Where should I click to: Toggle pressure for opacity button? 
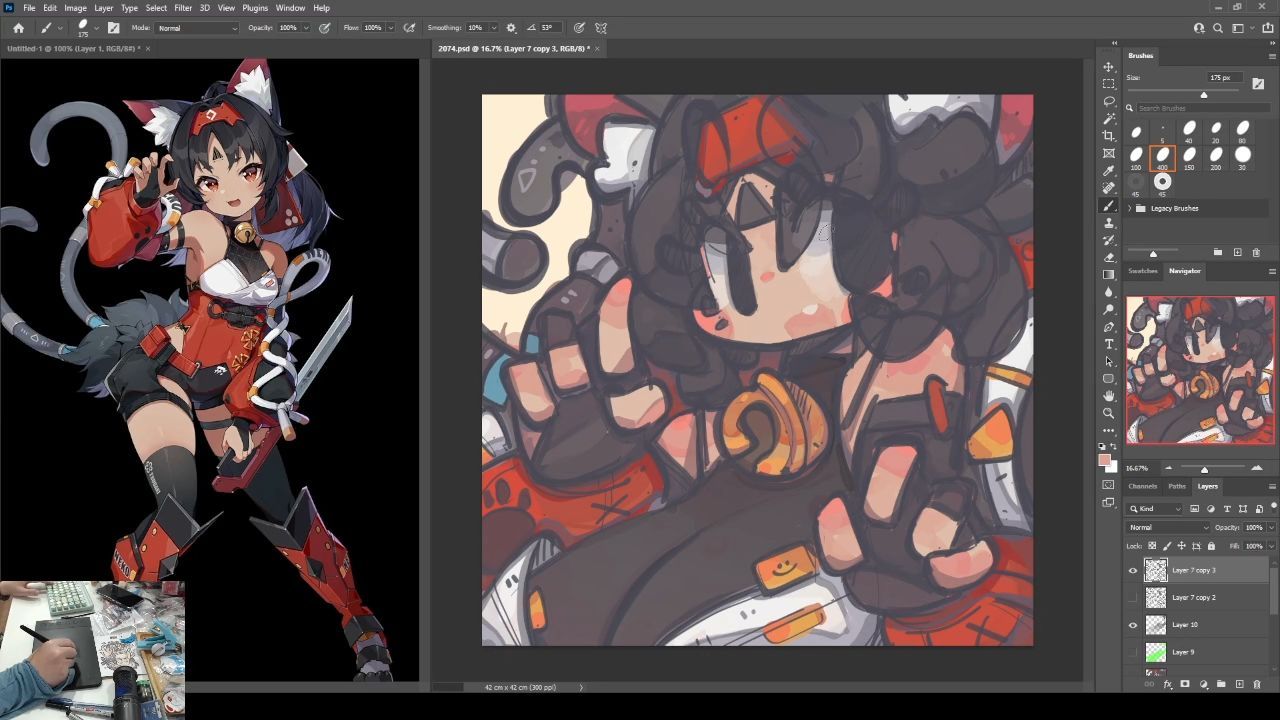click(325, 28)
